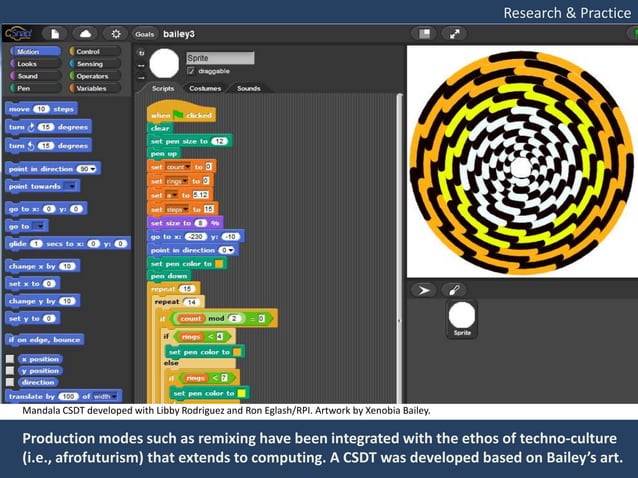
Task: Select the rotation style circular arrow icon
Action: [x=141, y=53]
